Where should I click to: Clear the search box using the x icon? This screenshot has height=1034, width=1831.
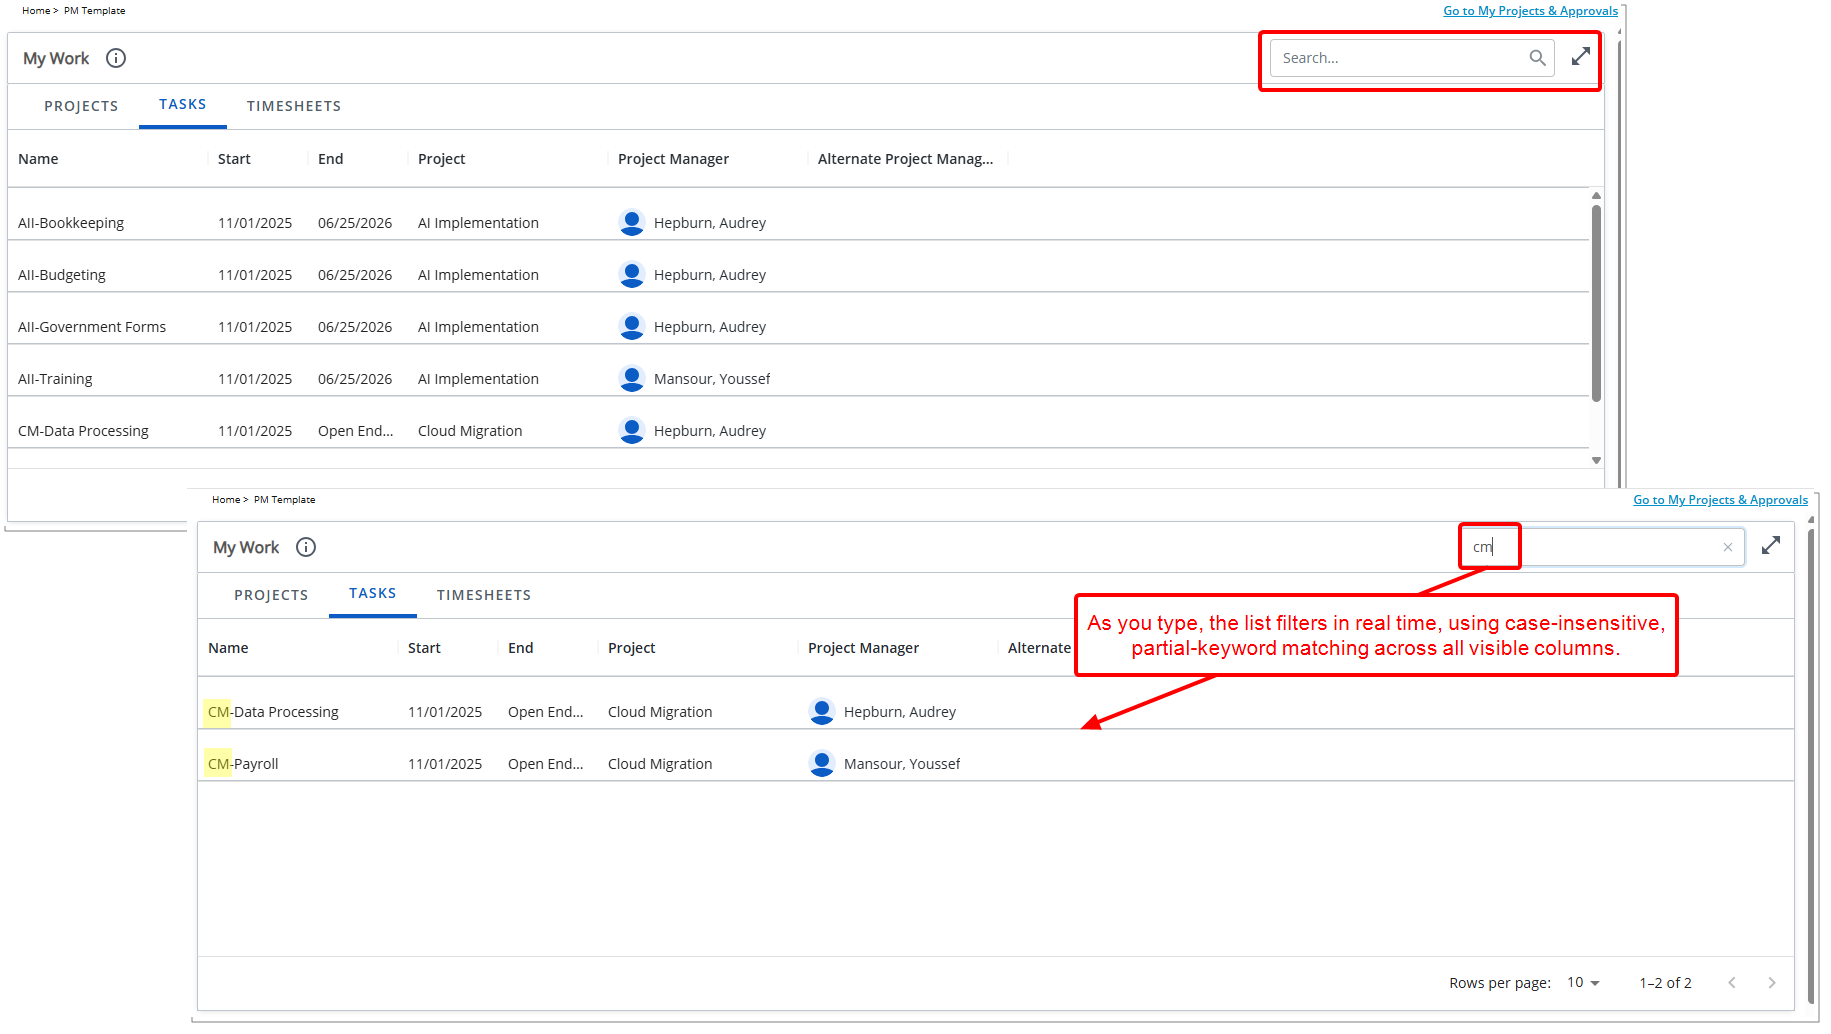tap(1727, 546)
